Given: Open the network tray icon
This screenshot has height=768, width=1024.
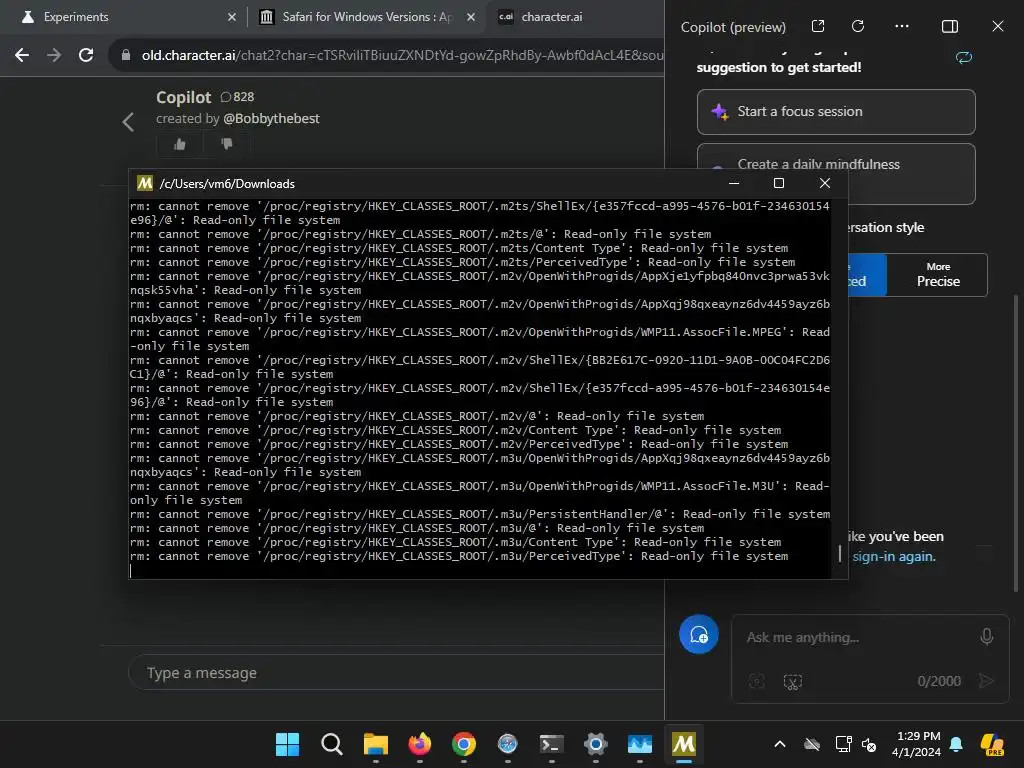Looking at the screenshot, I should pyautogui.click(x=843, y=744).
